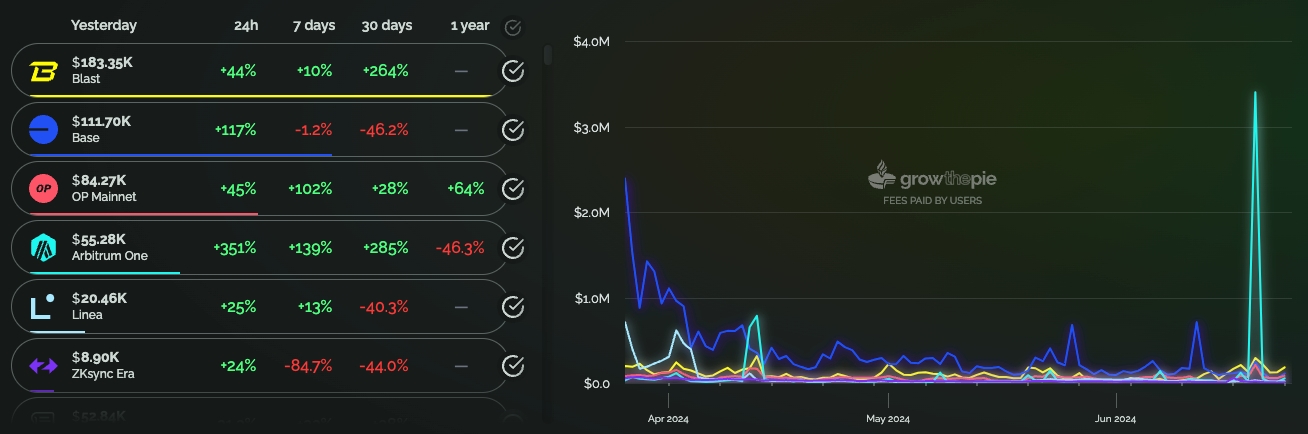
Task: Click the tall cyan spike peak in chart
Action: pyautogui.click(x=1254, y=93)
